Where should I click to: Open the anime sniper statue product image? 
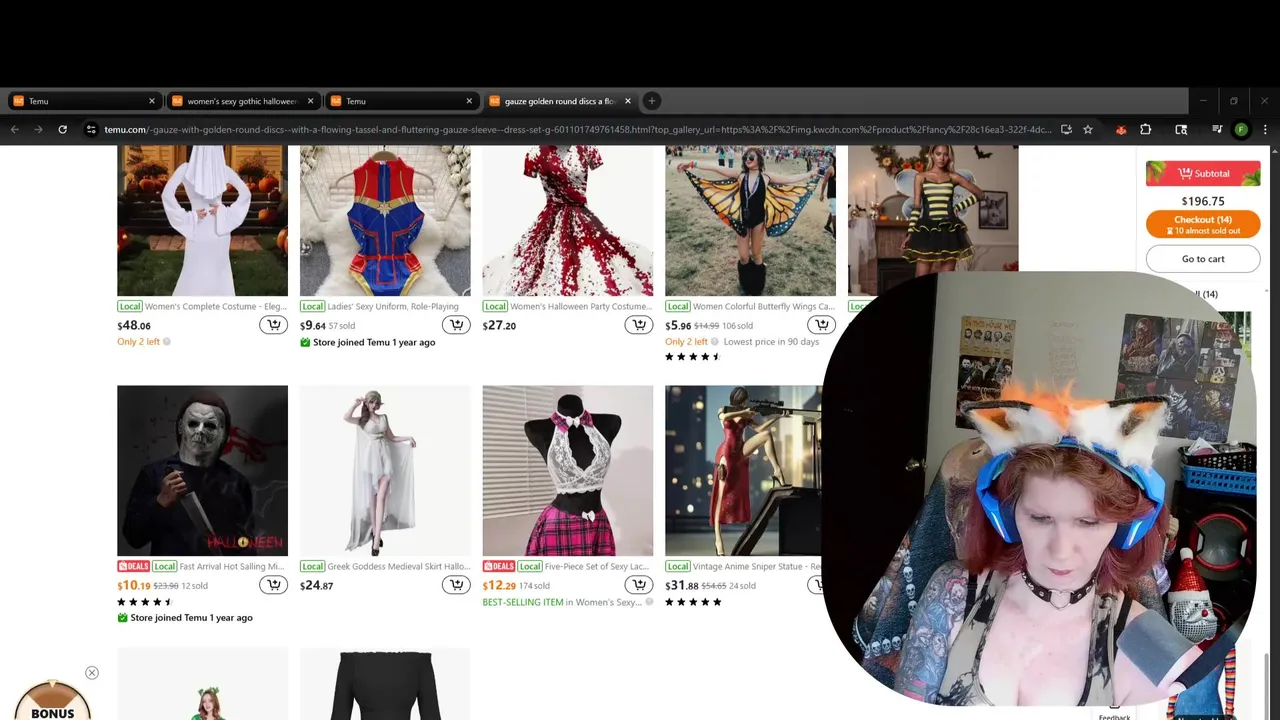[743, 470]
